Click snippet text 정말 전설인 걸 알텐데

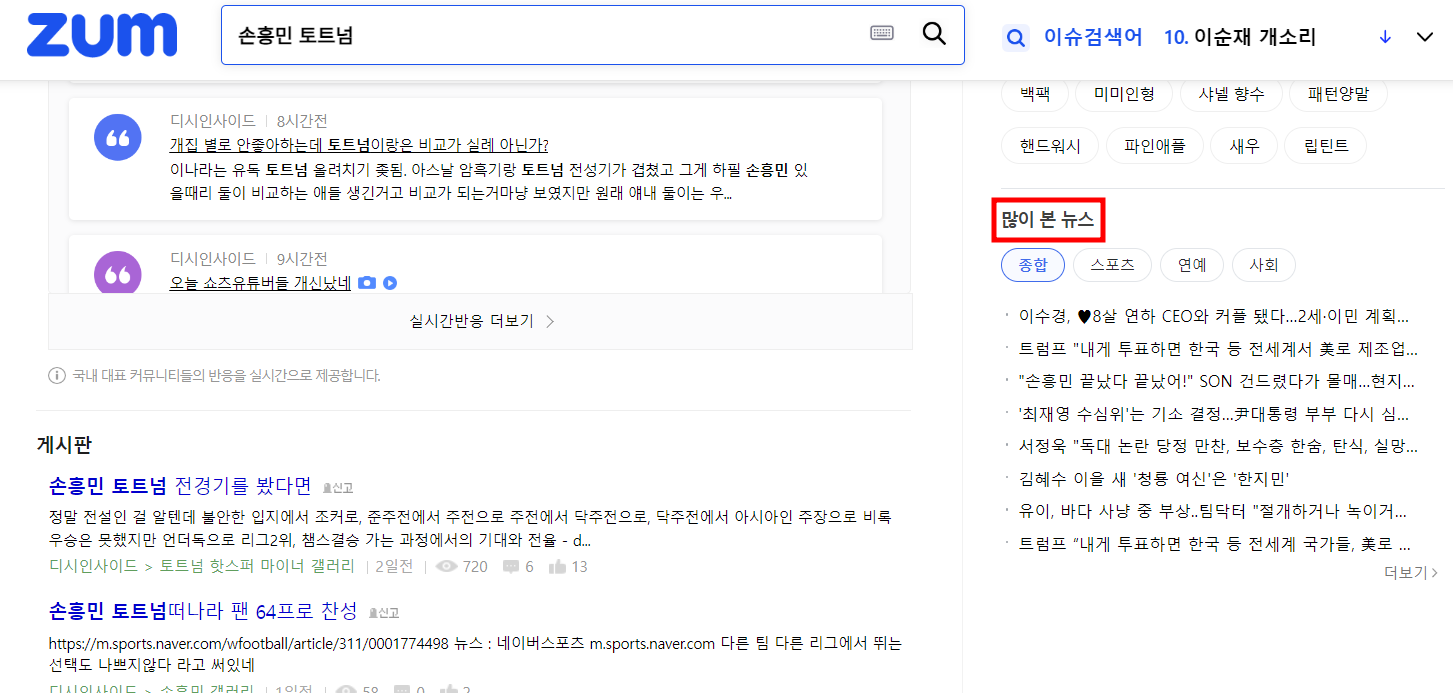point(470,529)
